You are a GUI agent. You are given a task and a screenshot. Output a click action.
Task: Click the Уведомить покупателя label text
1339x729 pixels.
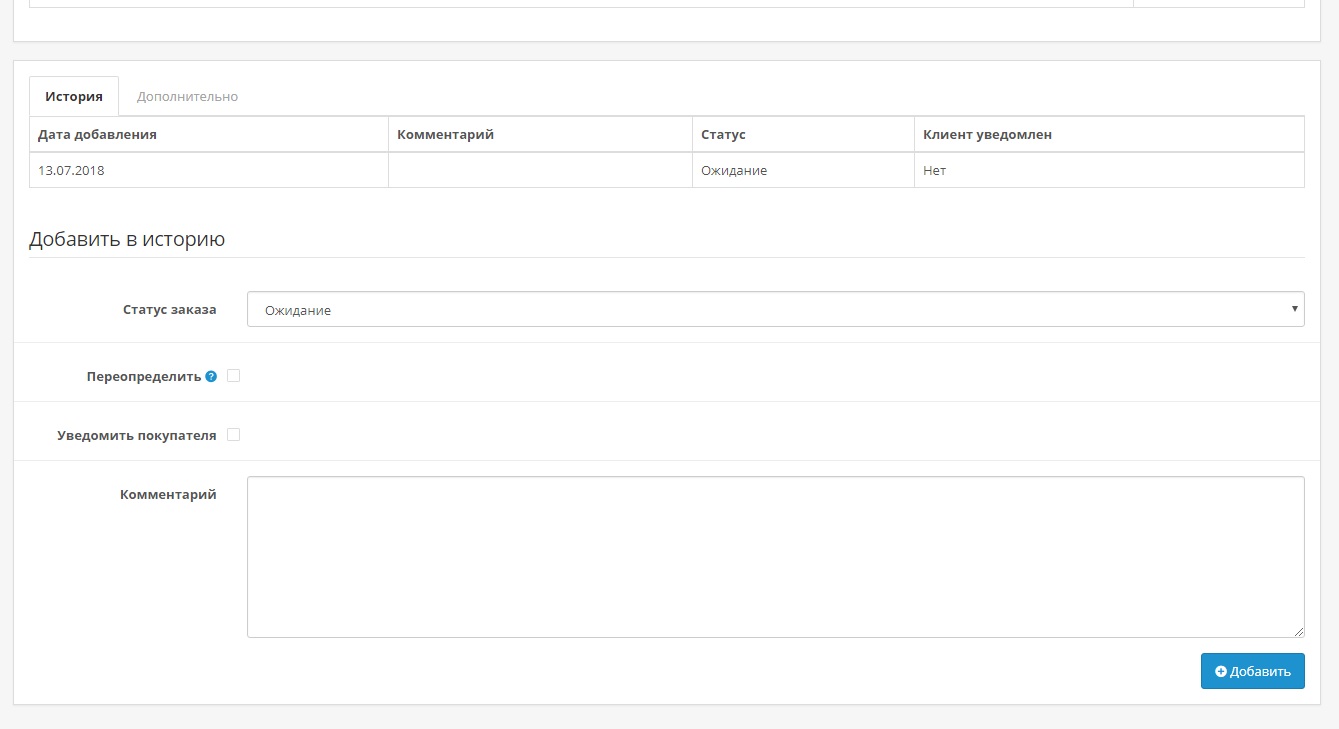point(136,436)
